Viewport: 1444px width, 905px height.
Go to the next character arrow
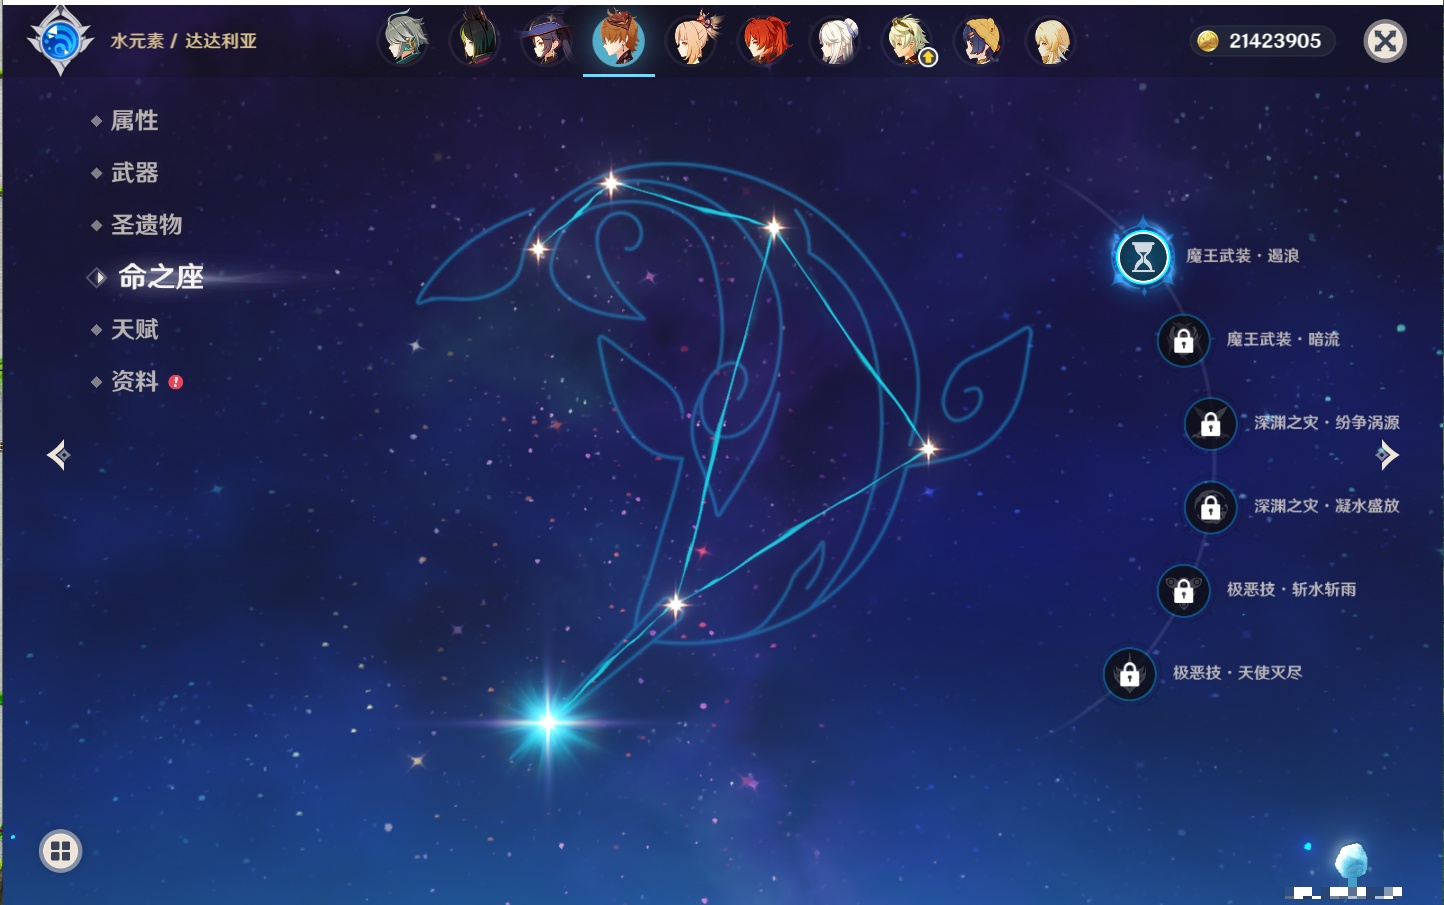click(1387, 455)
